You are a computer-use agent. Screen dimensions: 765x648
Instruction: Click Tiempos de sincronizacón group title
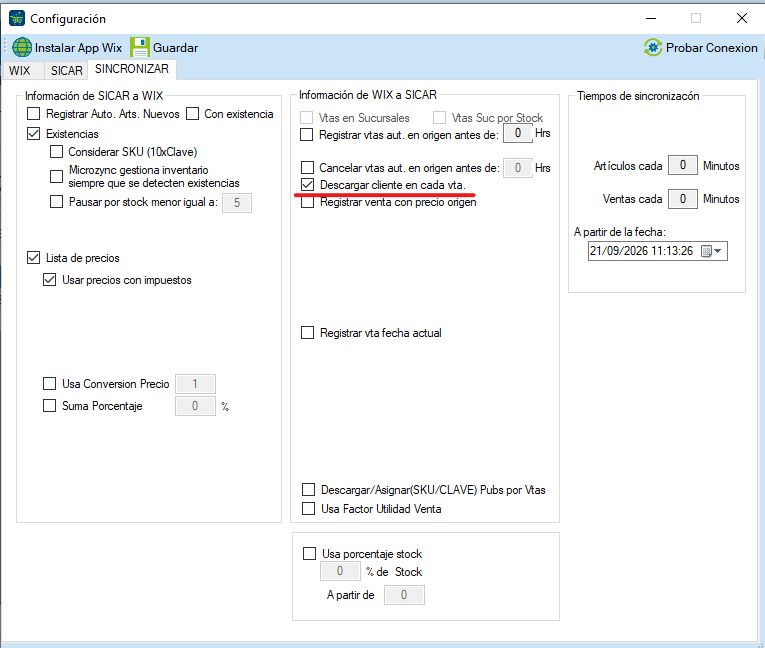638,96
